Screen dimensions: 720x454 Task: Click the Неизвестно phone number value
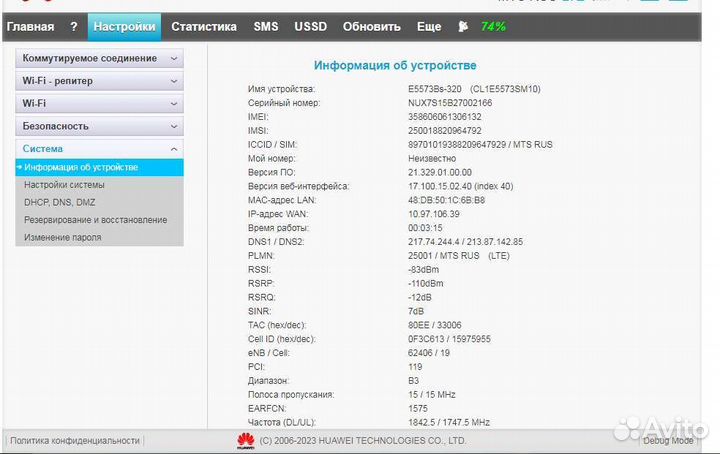click(432, 158)
